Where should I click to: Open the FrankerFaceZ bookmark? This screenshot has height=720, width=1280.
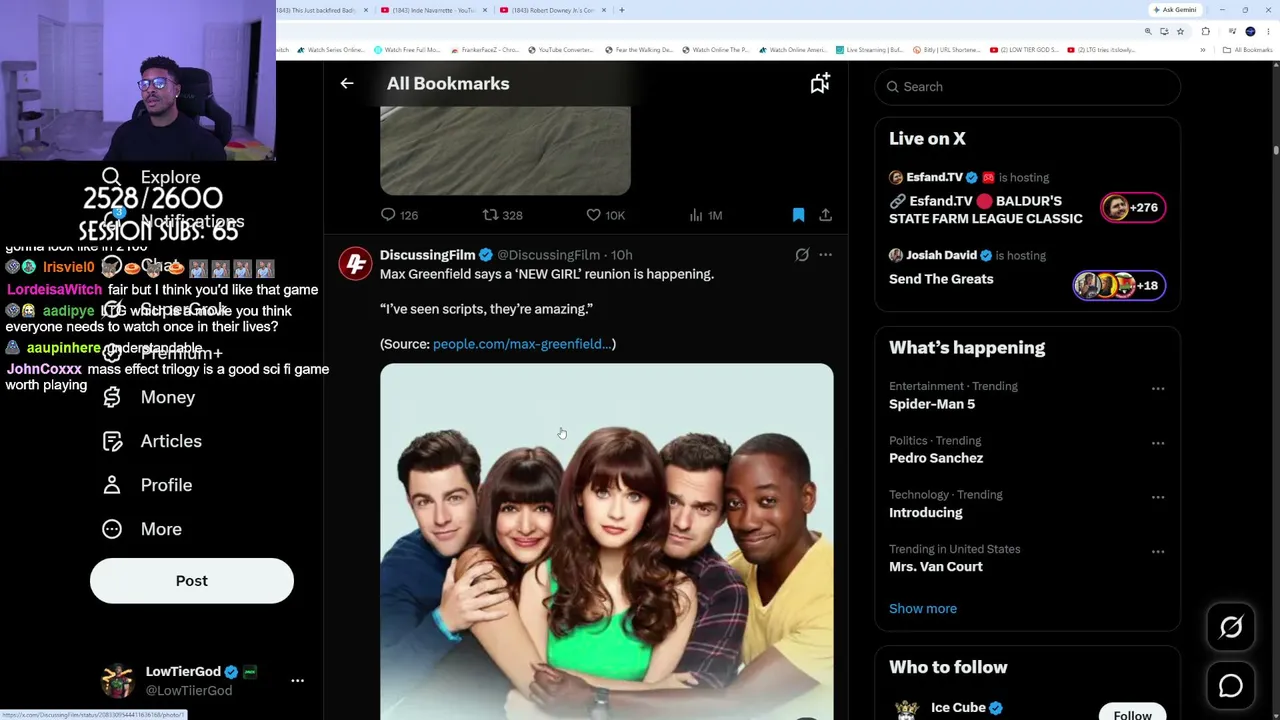click(484, 50)
